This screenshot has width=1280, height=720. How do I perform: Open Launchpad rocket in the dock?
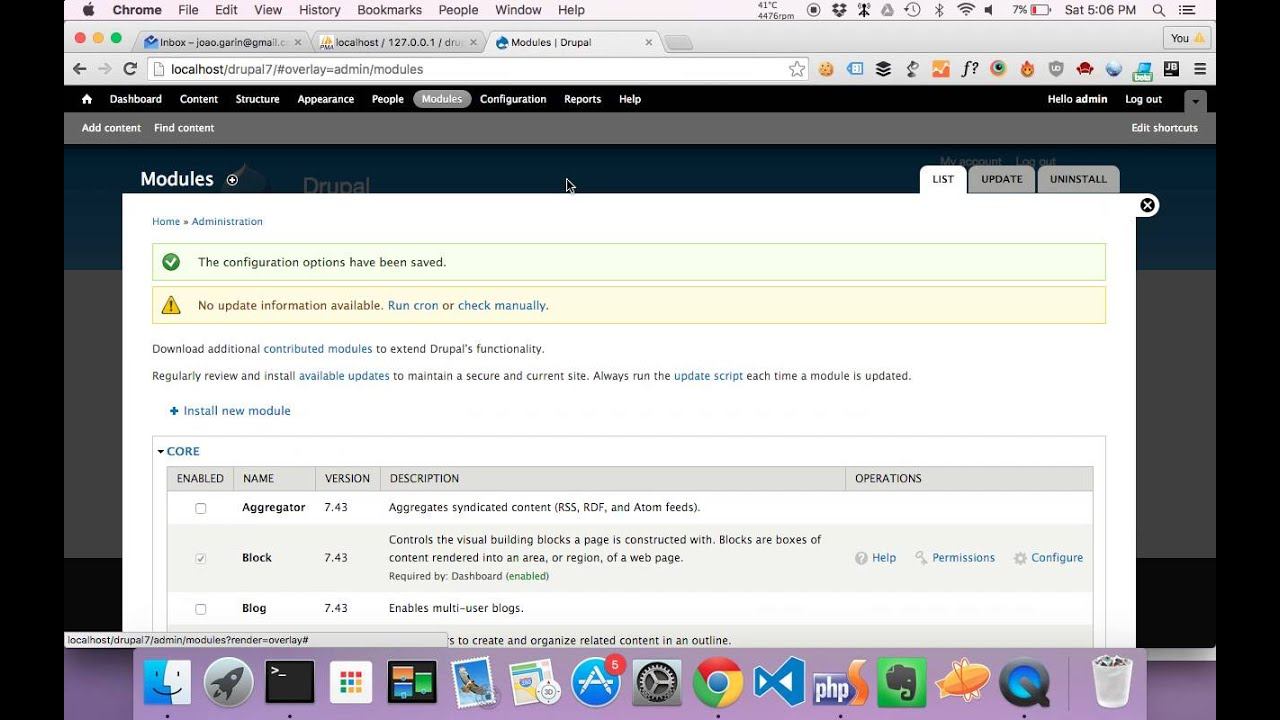click(x=229, y=682)
